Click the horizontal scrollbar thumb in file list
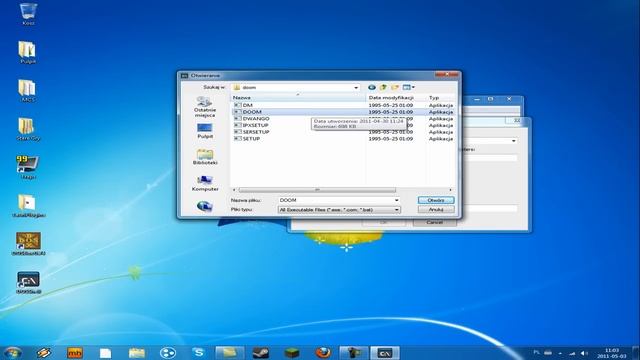This screenshot has height=360, width=640. [317, 190]
